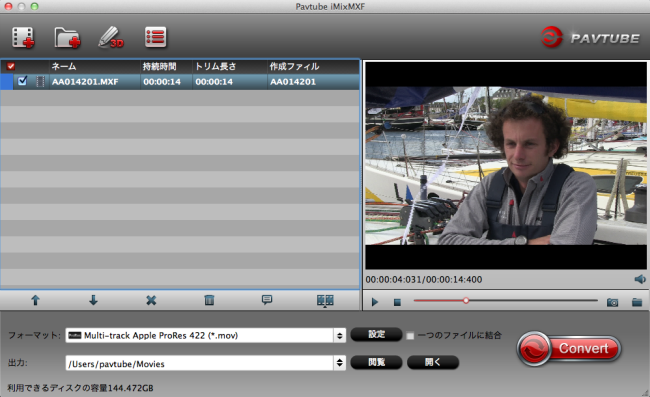Click the split video icon
This screenshot has height=397, width=650.
tap(325, 300)
